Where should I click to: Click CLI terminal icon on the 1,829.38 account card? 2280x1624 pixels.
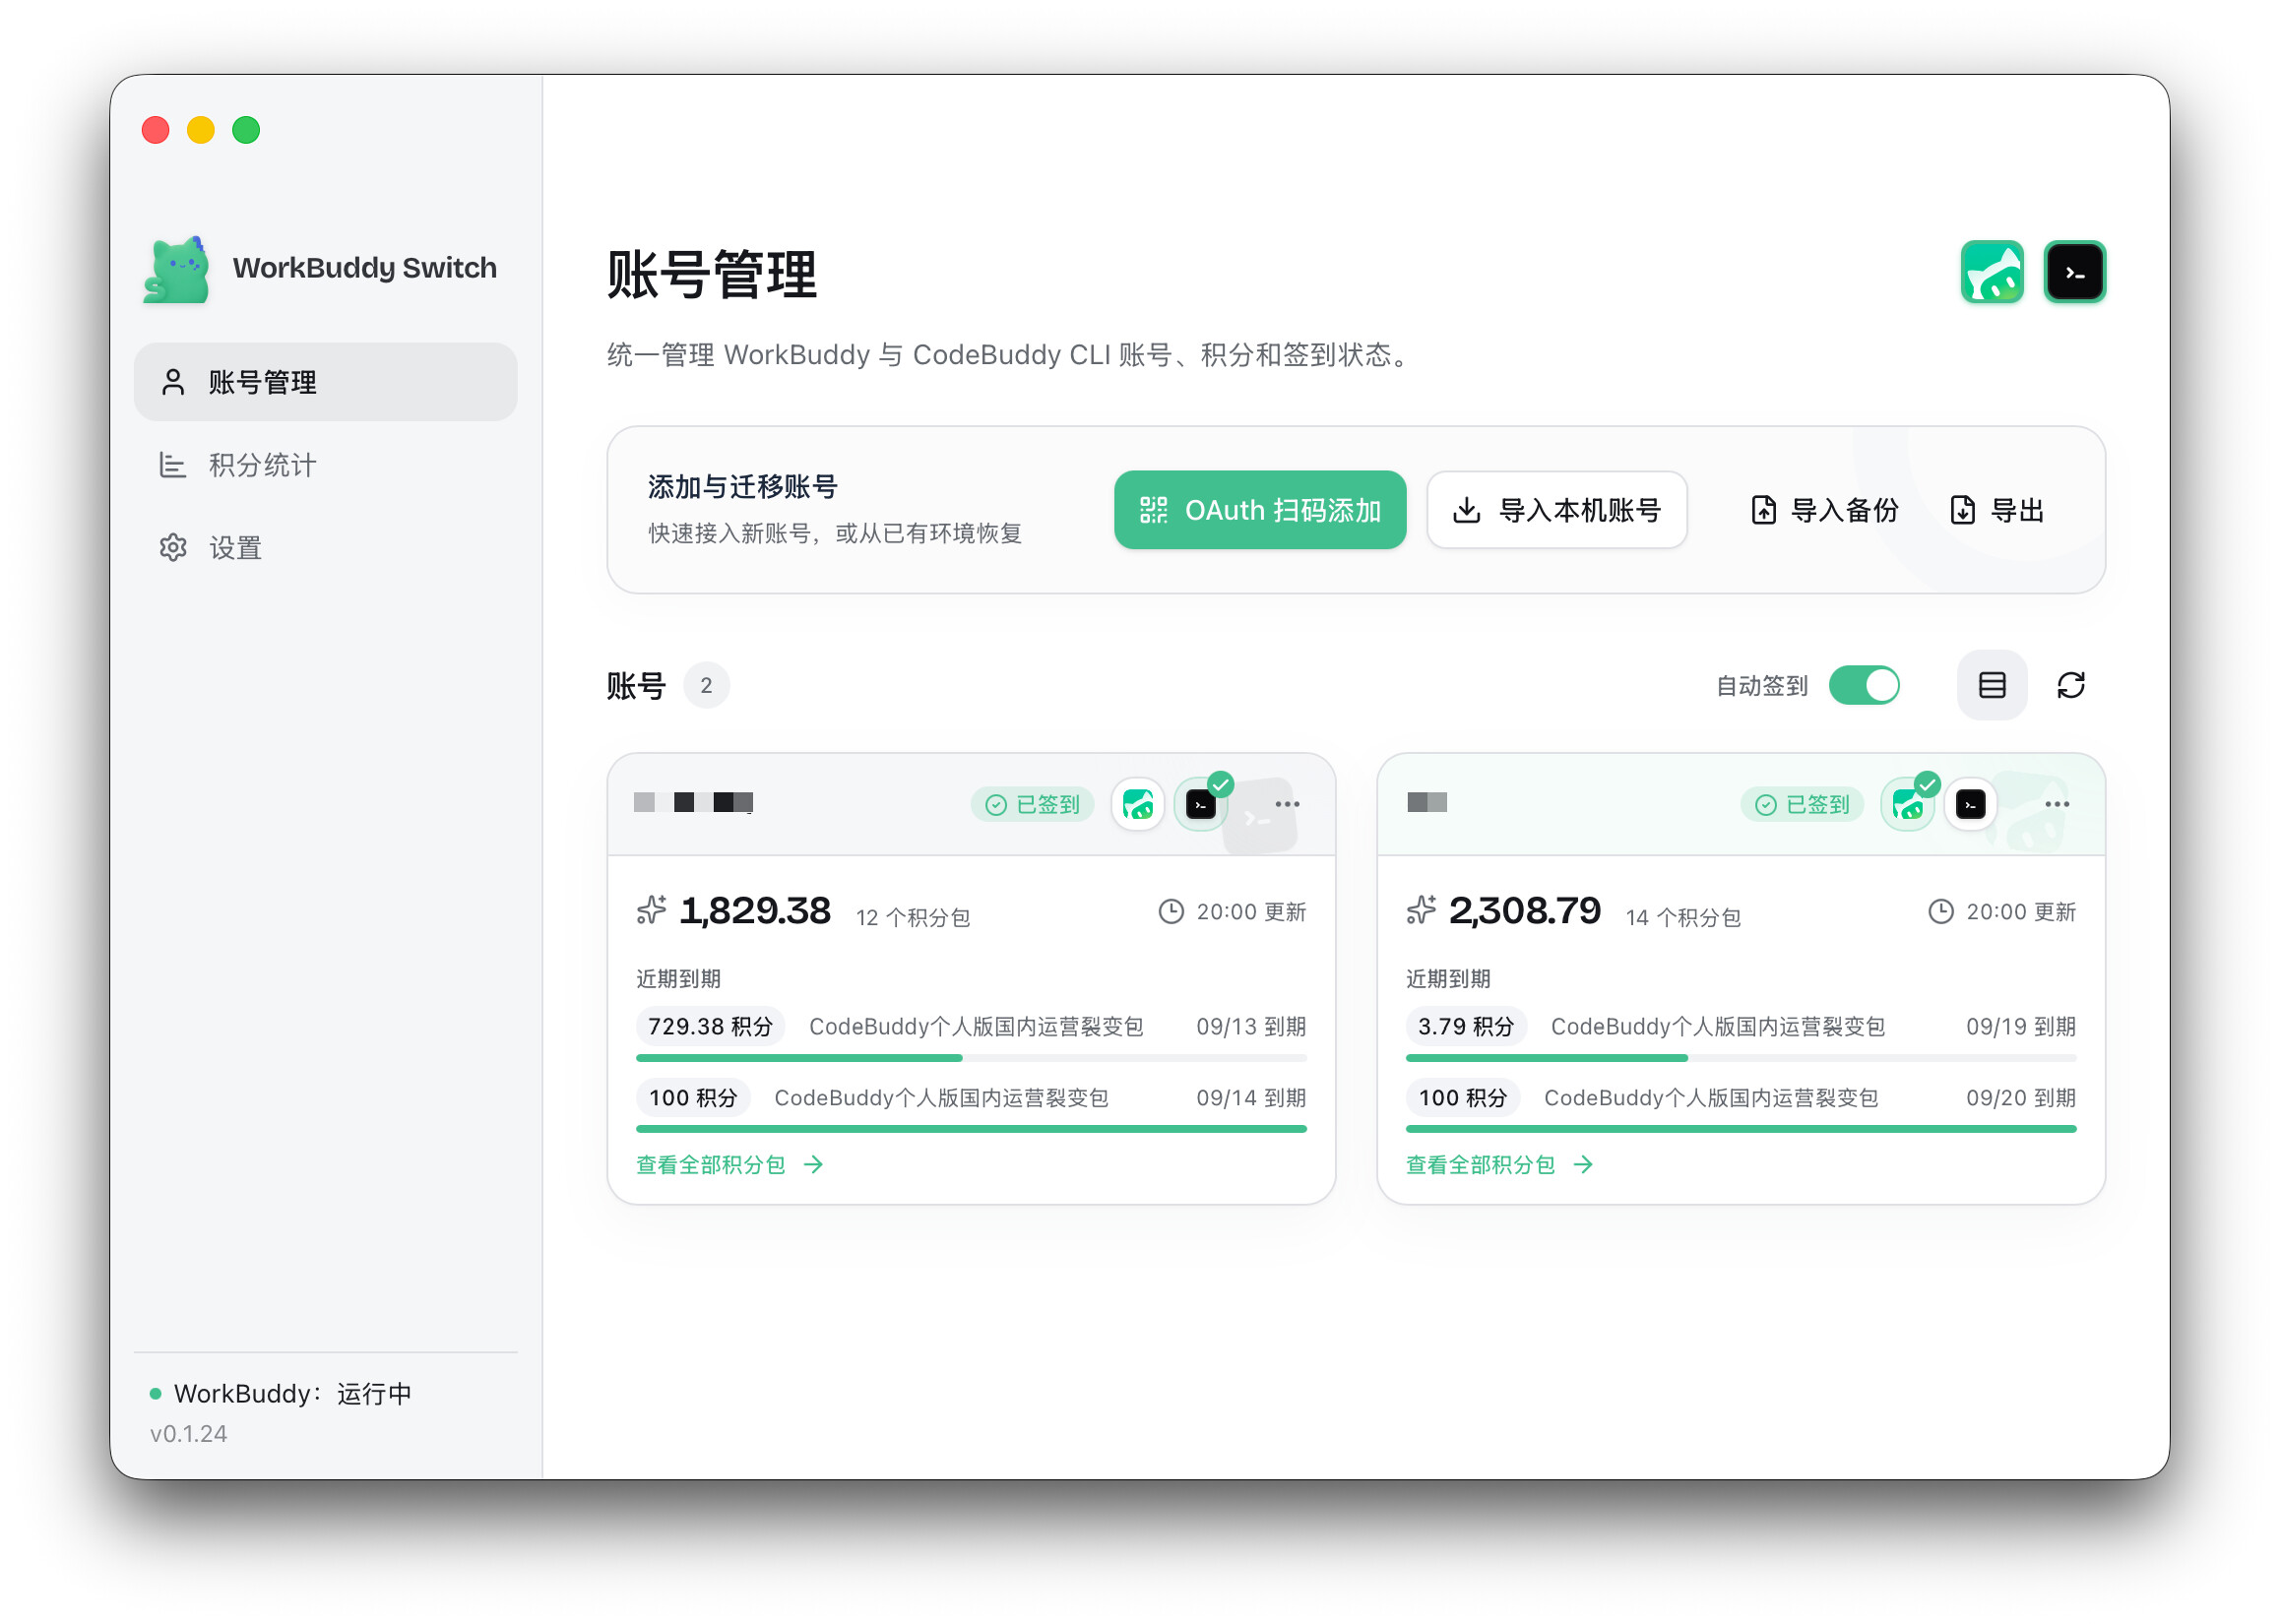pos(1200,804)
